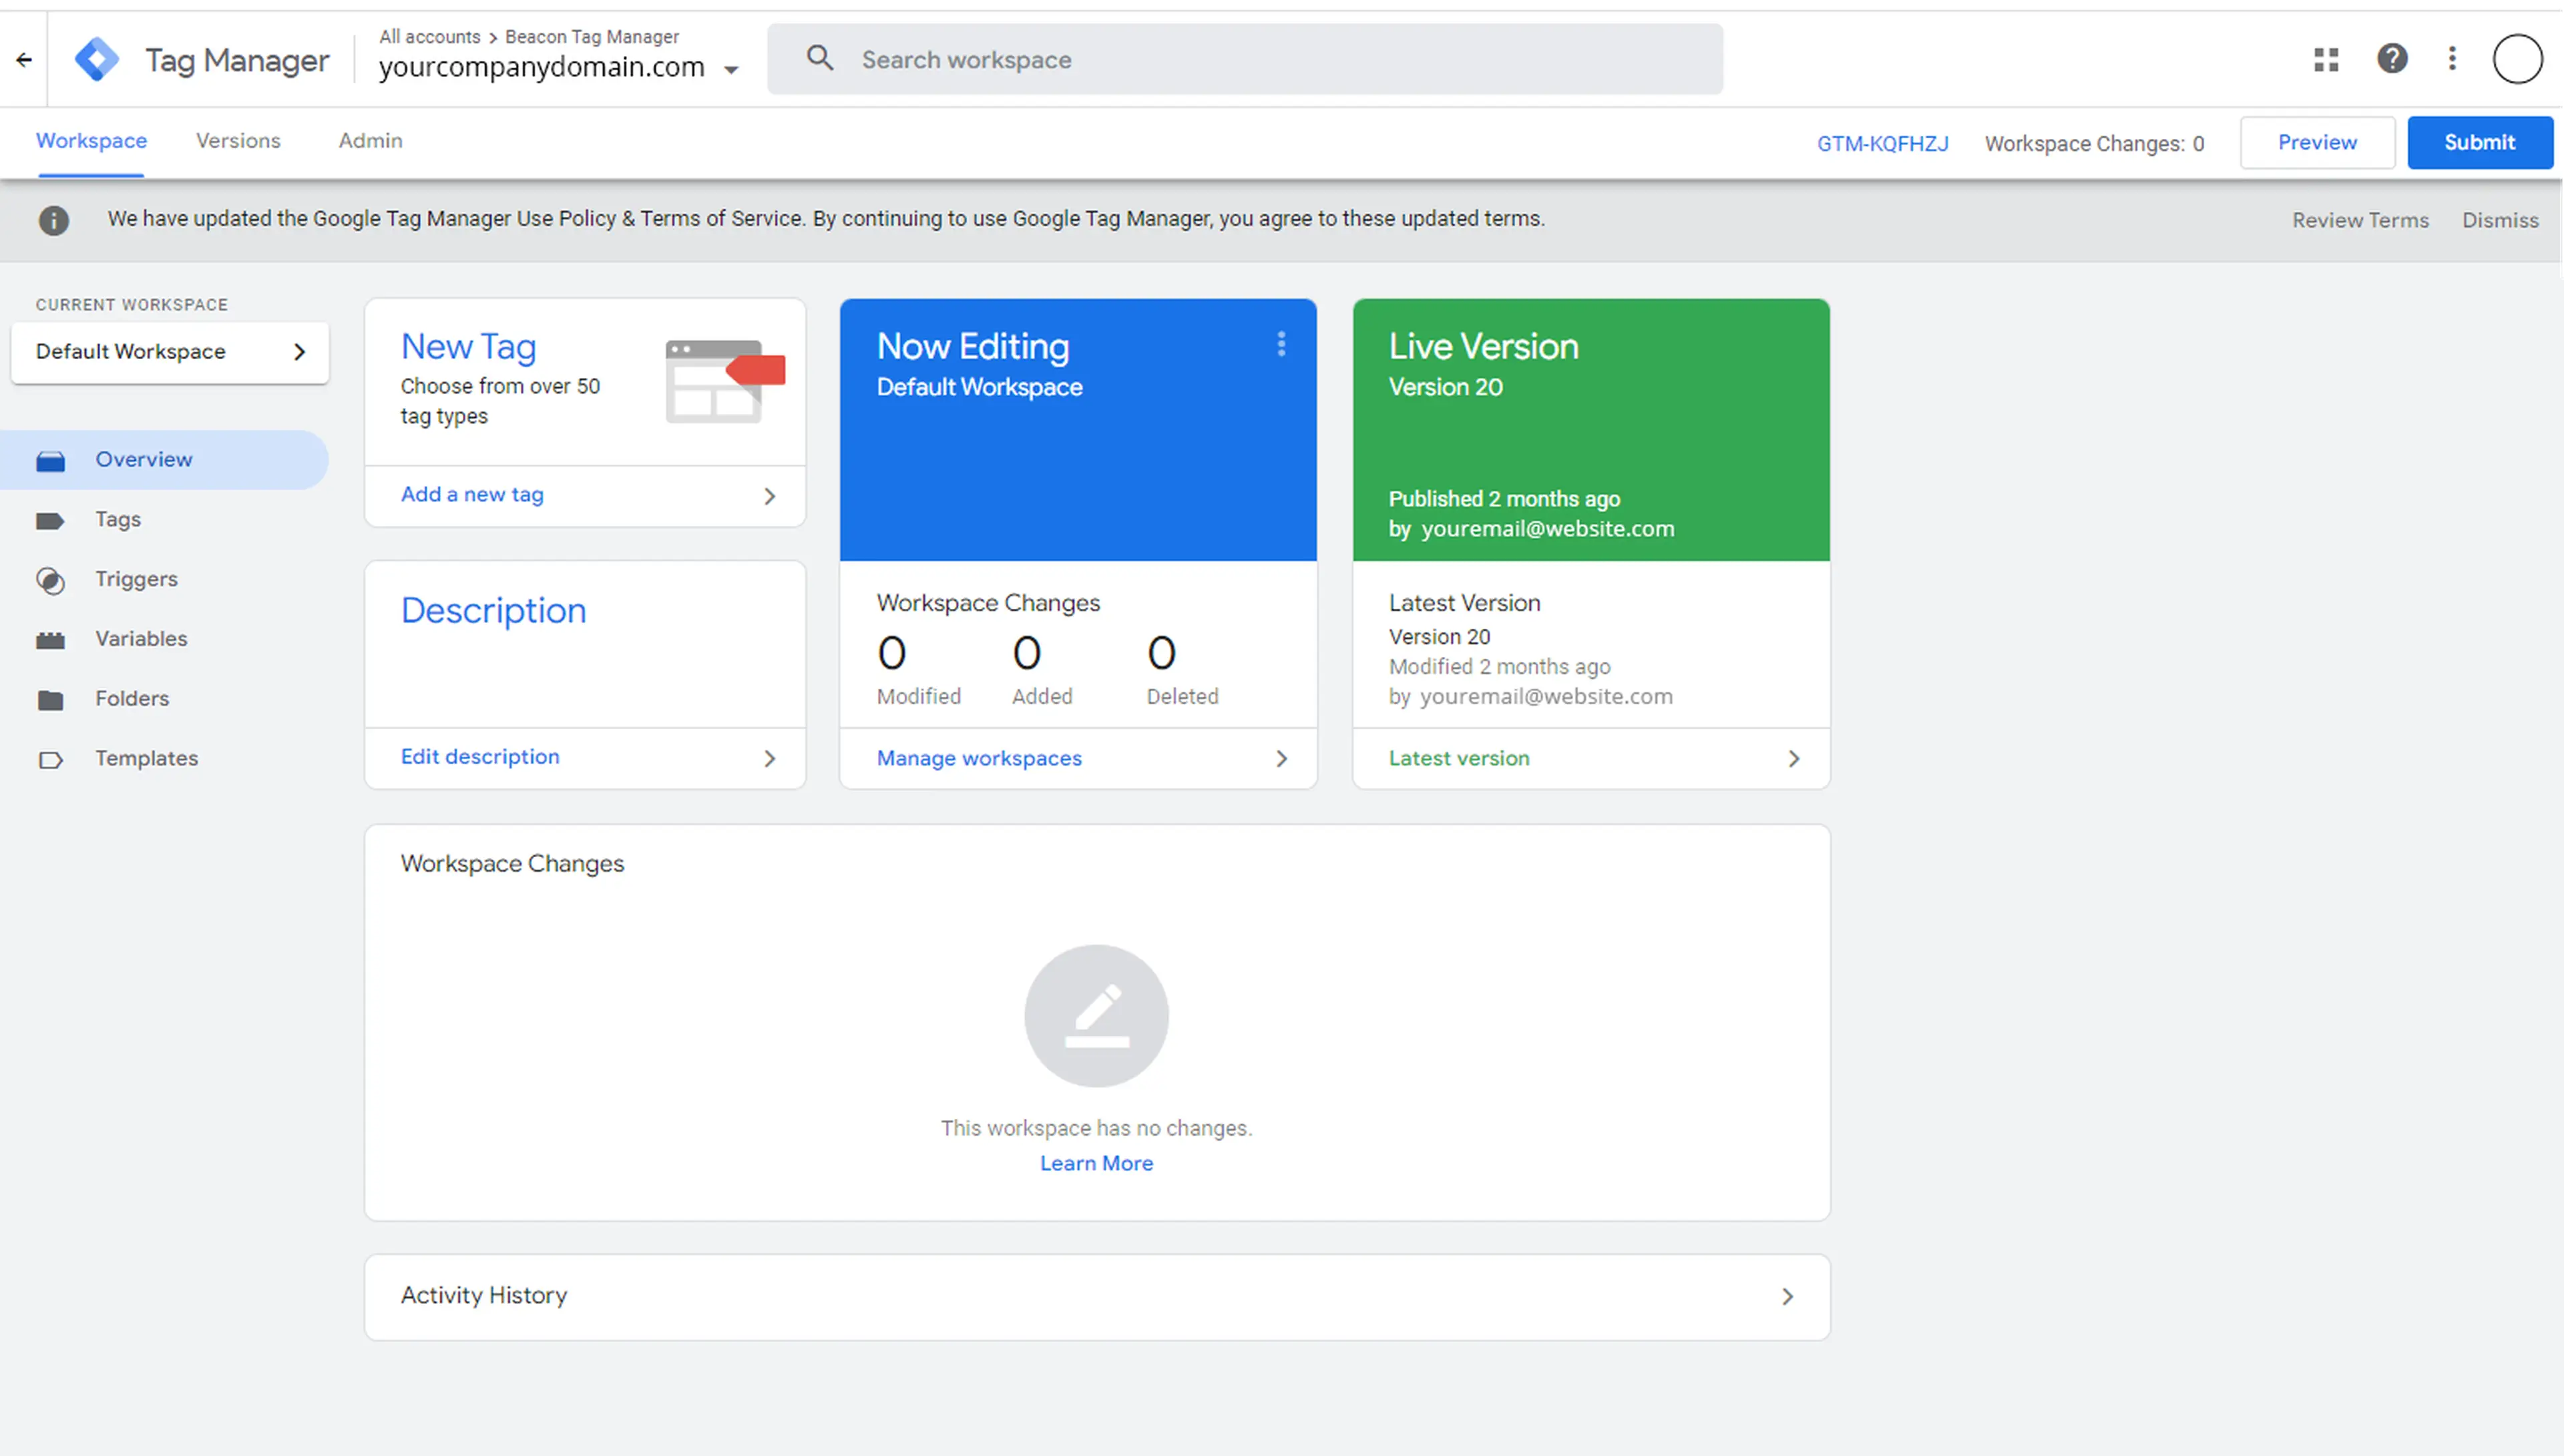Click the Triggers sidebar icon
Viewport: 2564px width, 1456px height.
[51, 580]
